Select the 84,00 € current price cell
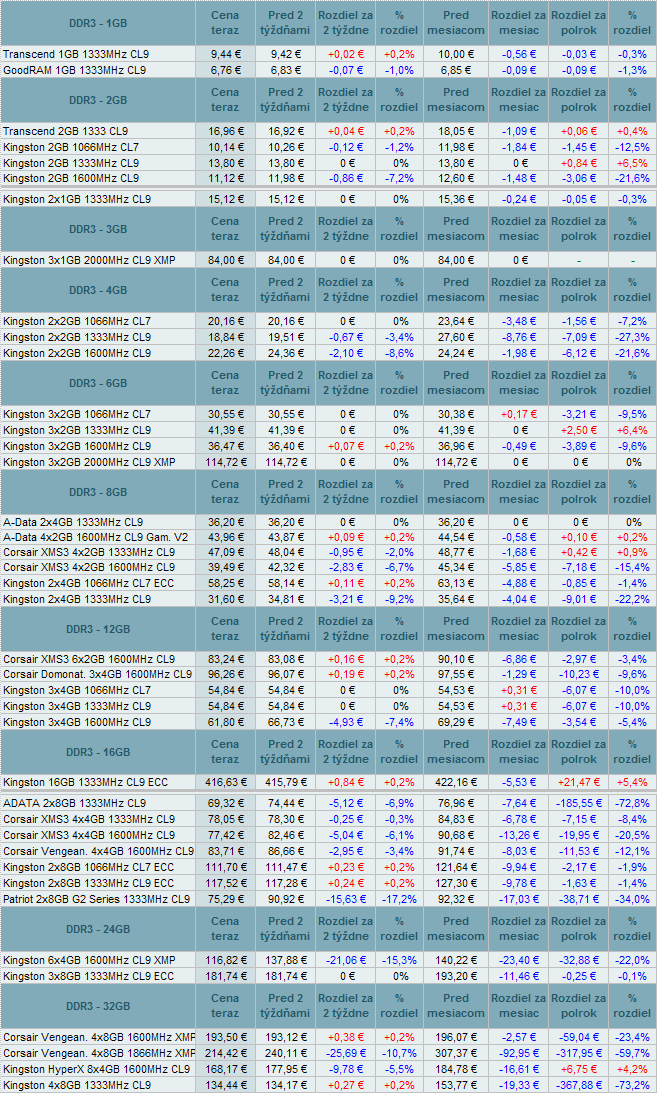Viewport: 657px width, 1093px height. click(x=225, y=260)
